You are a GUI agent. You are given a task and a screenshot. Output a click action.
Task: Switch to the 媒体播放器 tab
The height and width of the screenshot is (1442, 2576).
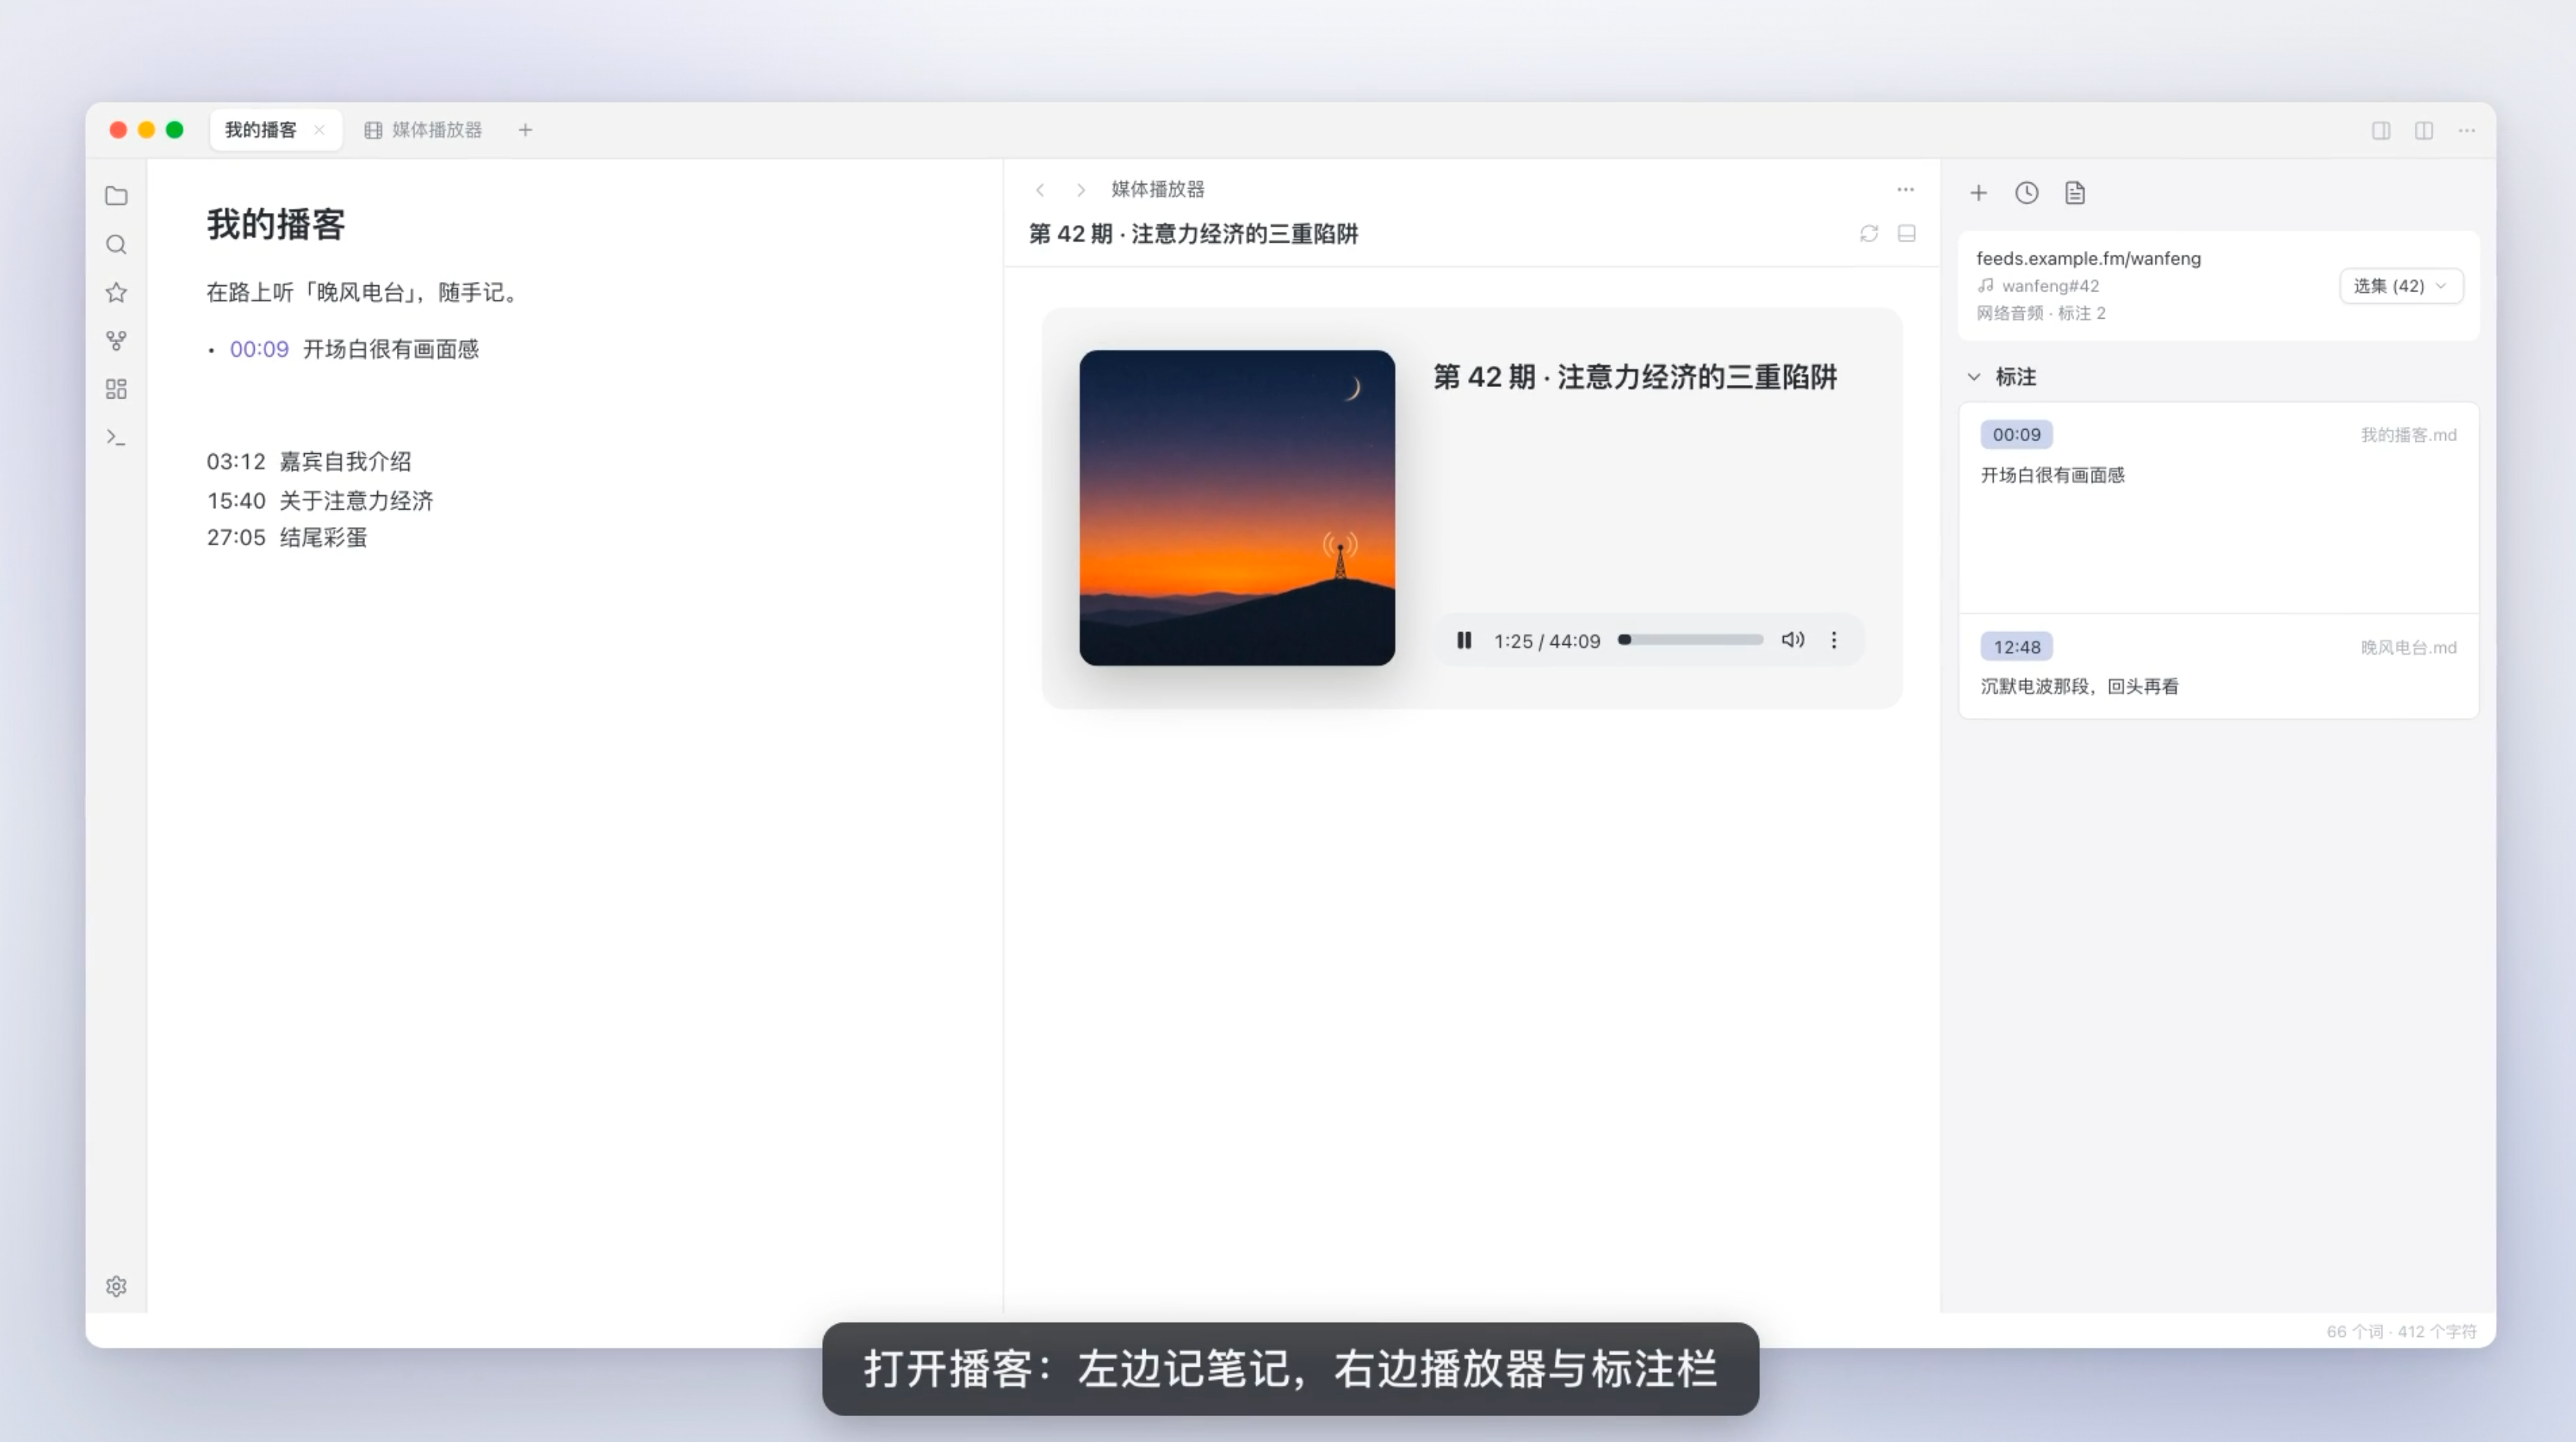(424, 130)
